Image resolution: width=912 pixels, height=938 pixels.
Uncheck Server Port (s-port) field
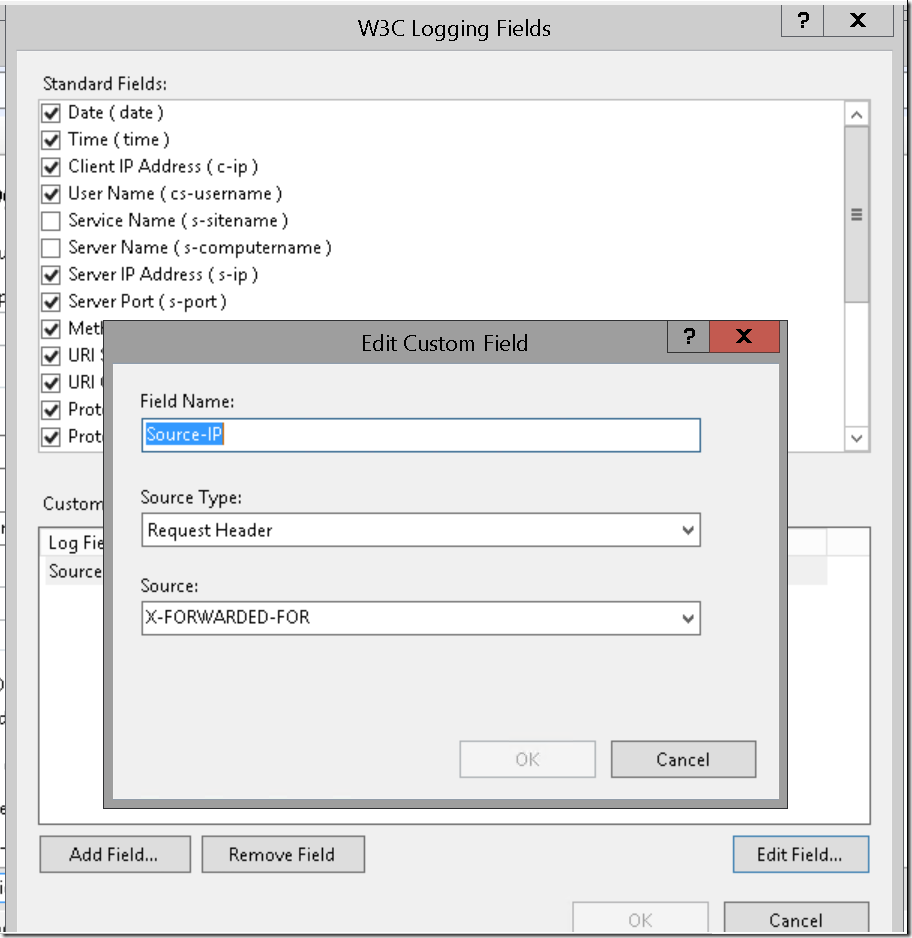51,302
